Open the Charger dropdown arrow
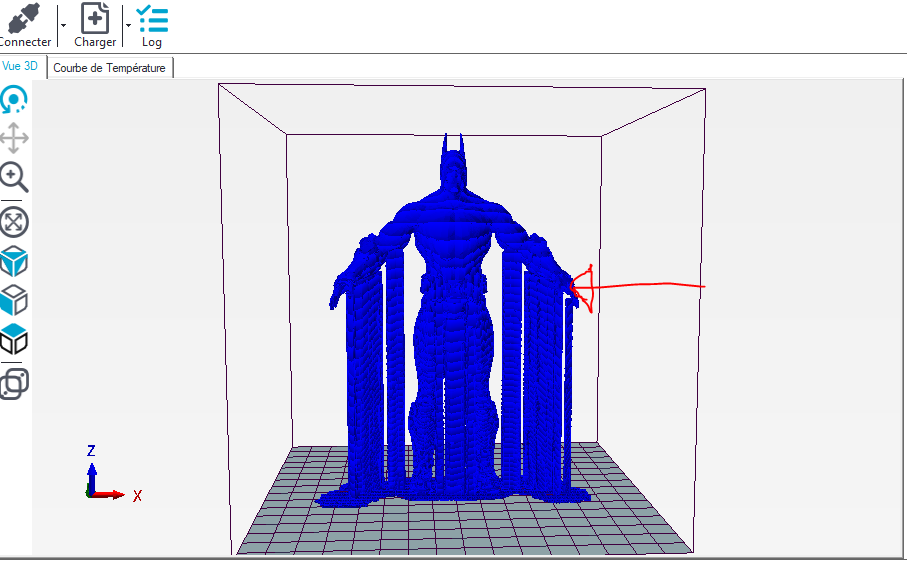Image resolution: width=907 pixels, height=562 pixels. coord(128,25)
